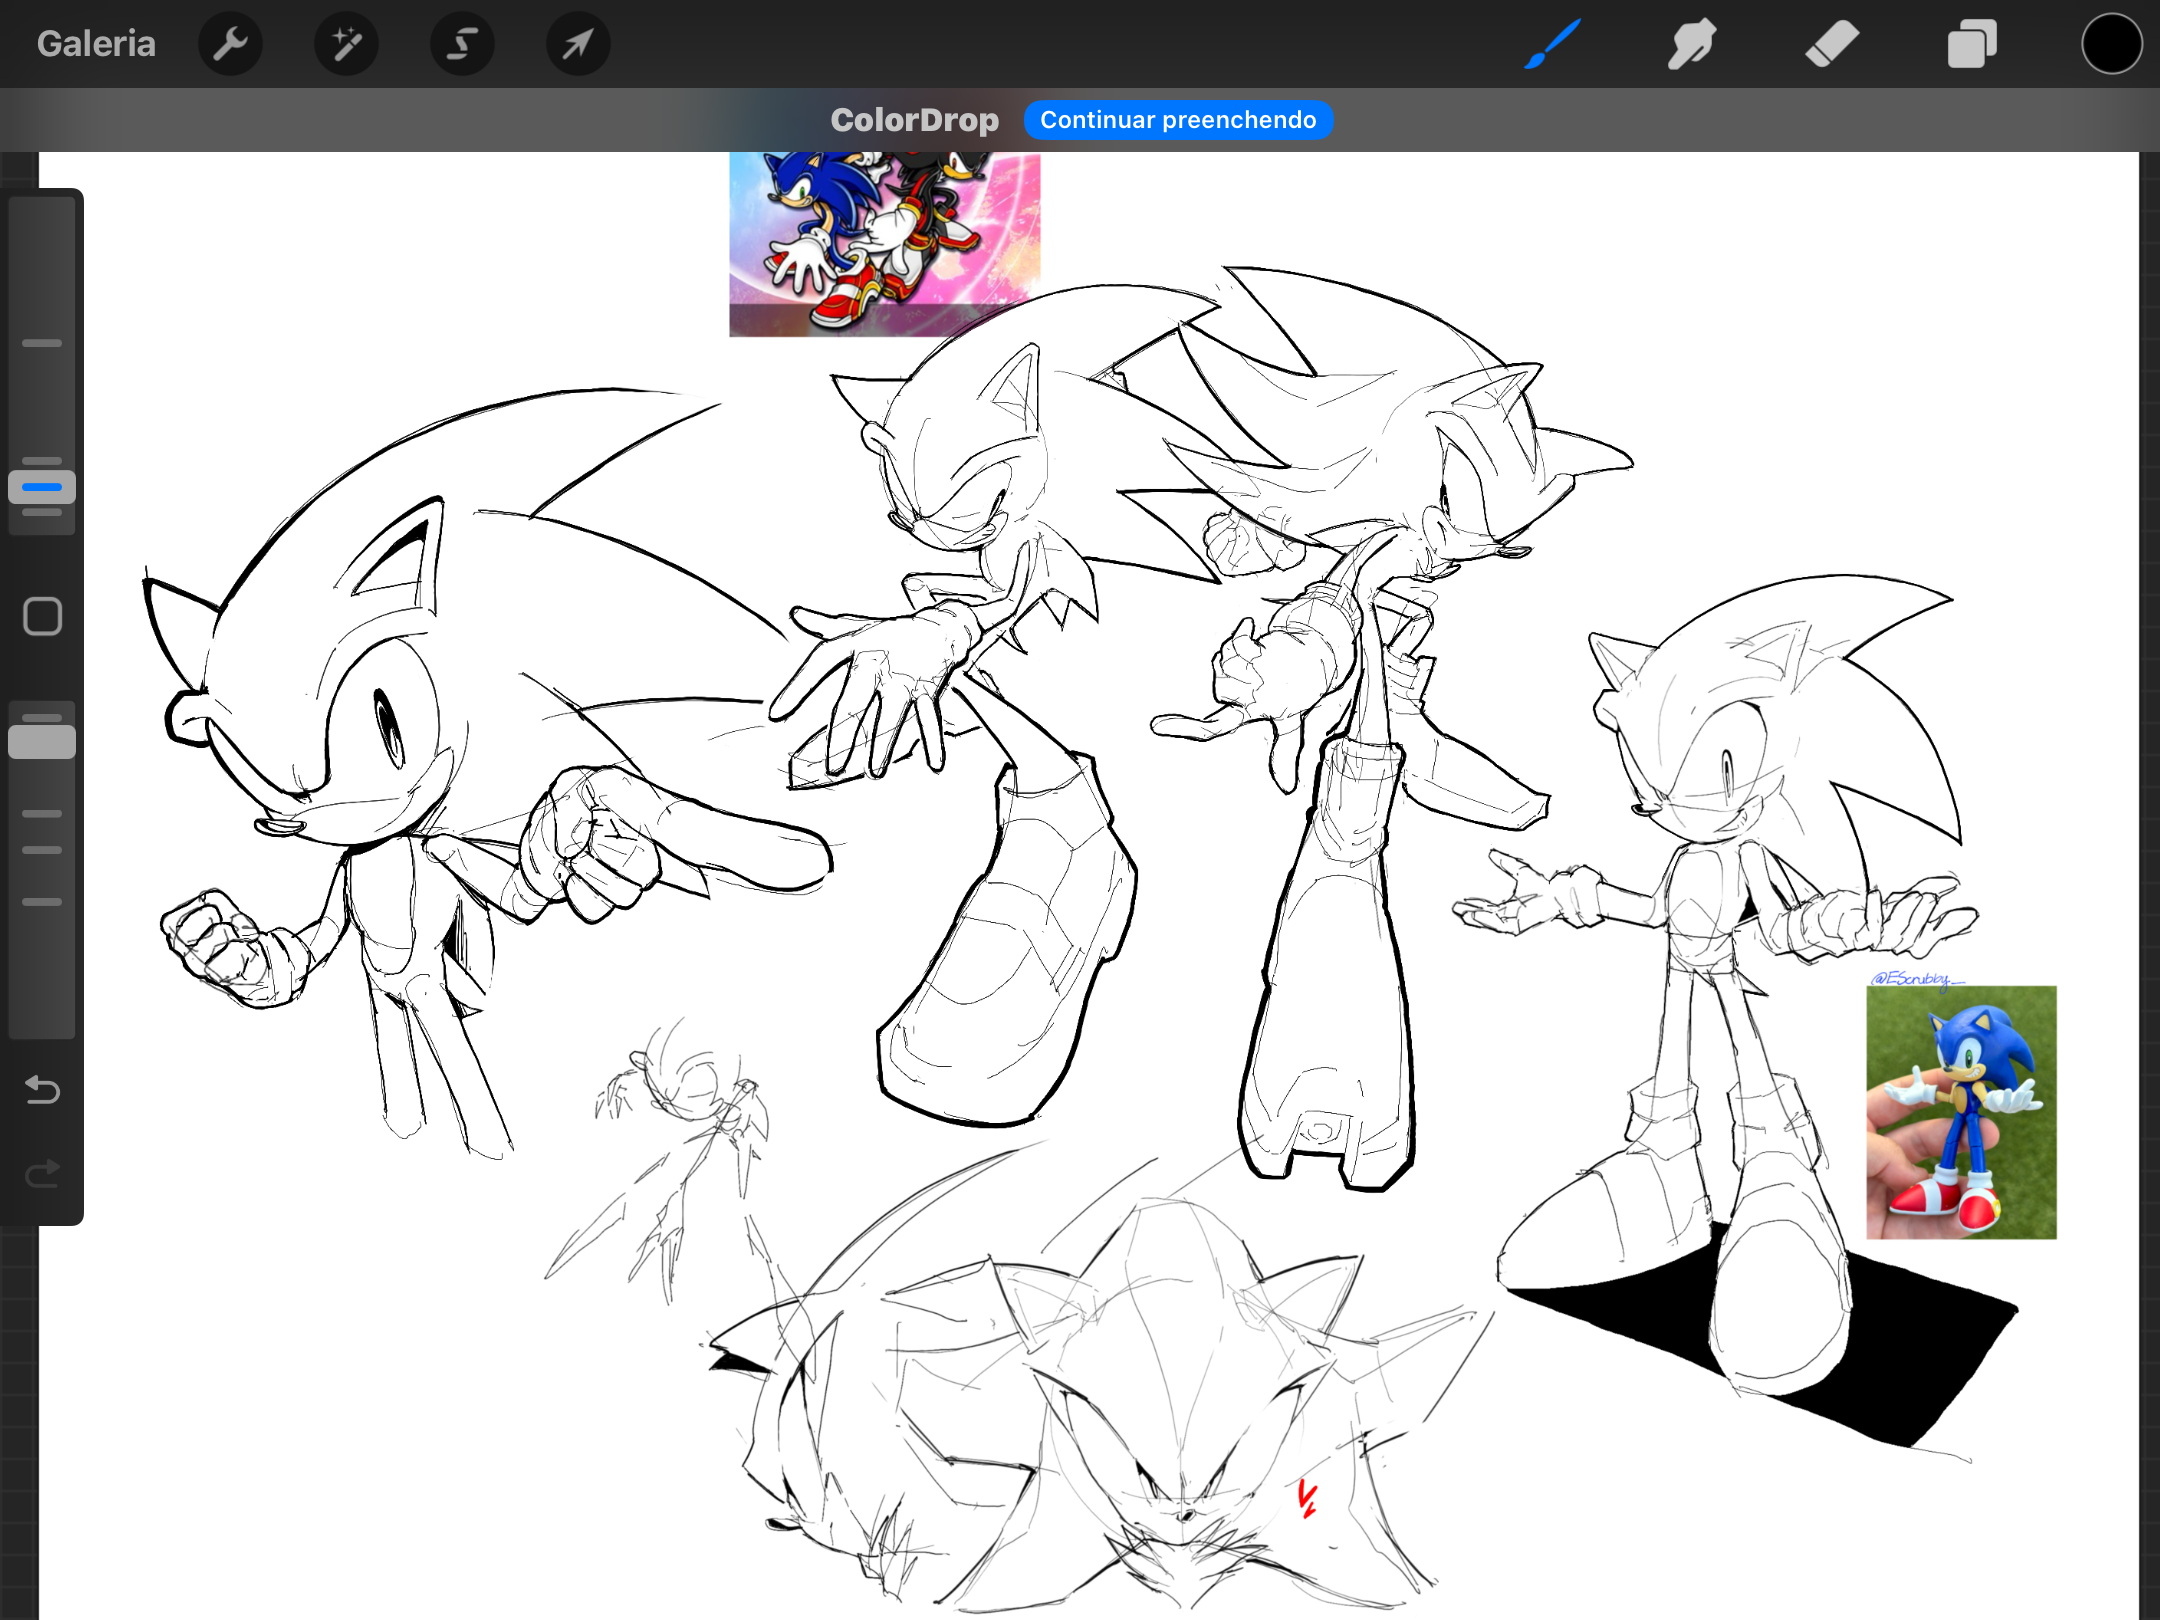Tap the square modify button on sidebar
Screen dimensions: 2160x1620
[x=42, y=616]
